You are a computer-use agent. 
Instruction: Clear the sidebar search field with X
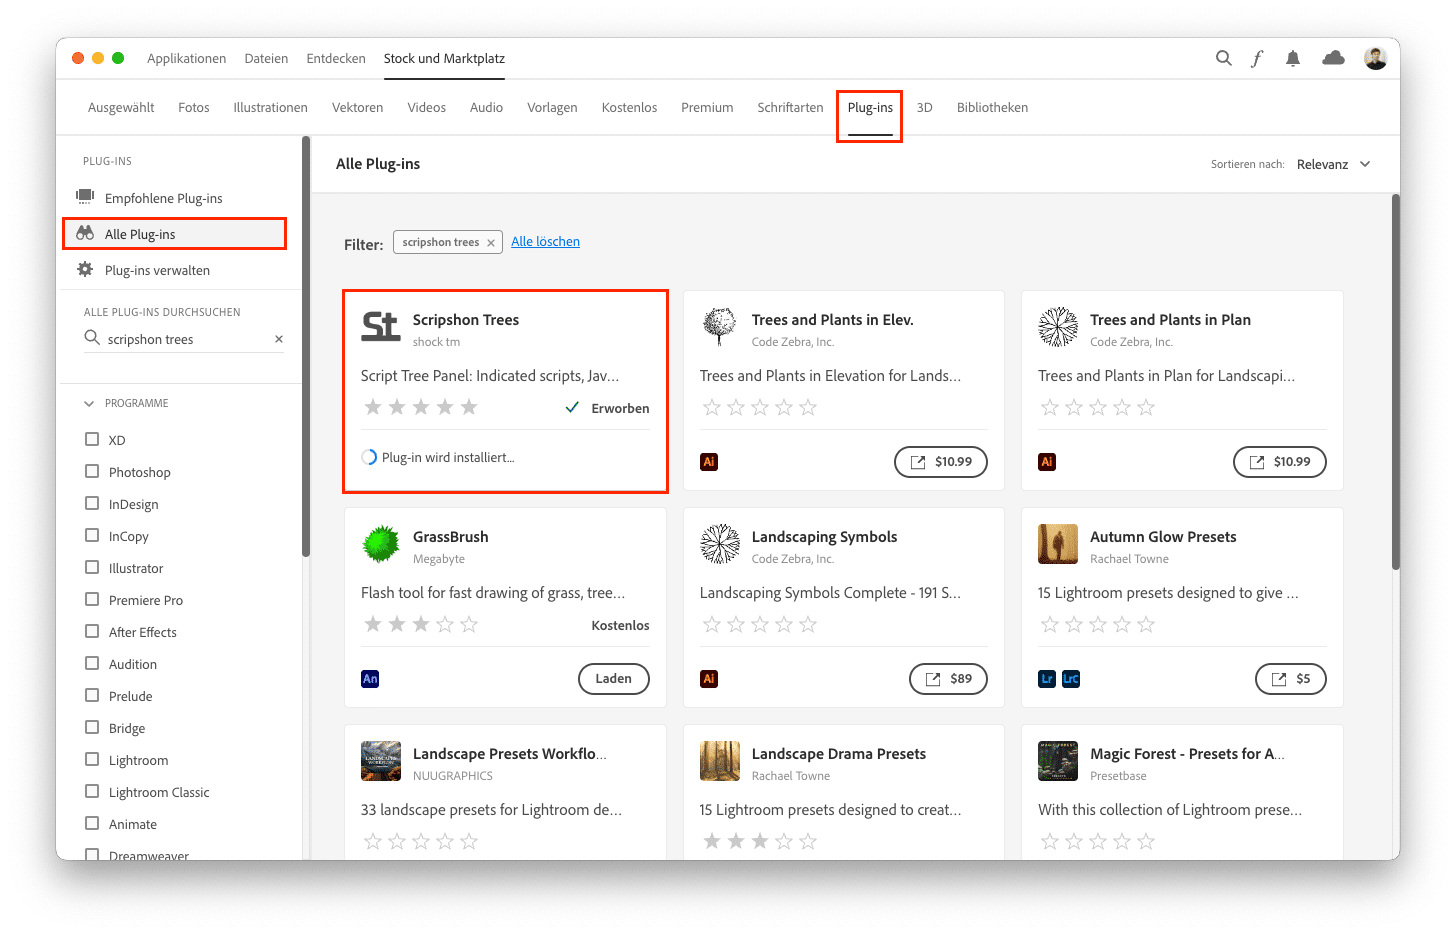[279, 339]
